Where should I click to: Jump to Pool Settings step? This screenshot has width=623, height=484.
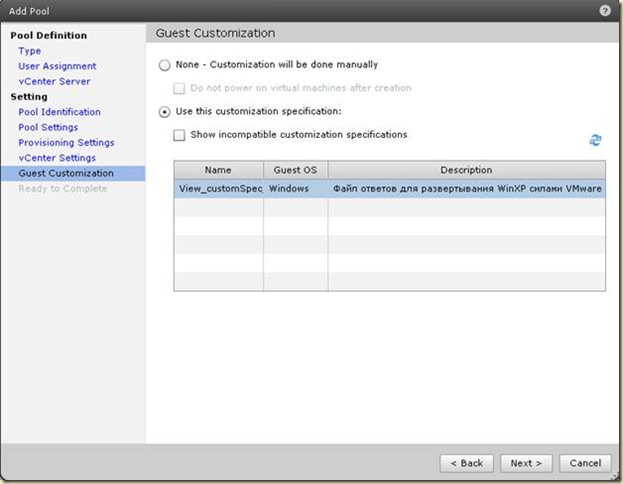pos(48,127)
